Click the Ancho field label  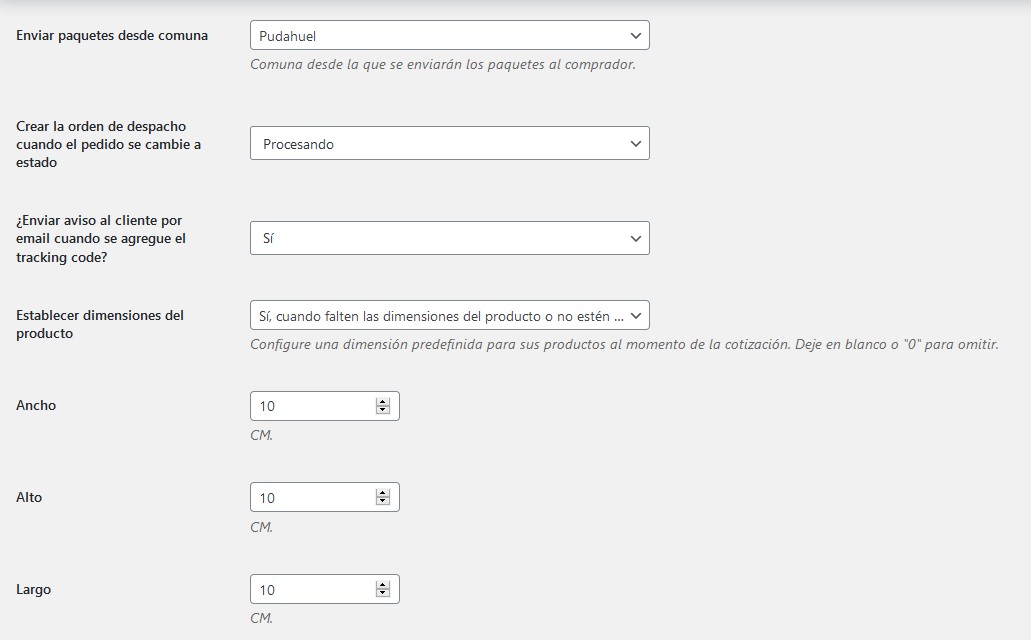(x=36, y=406)
